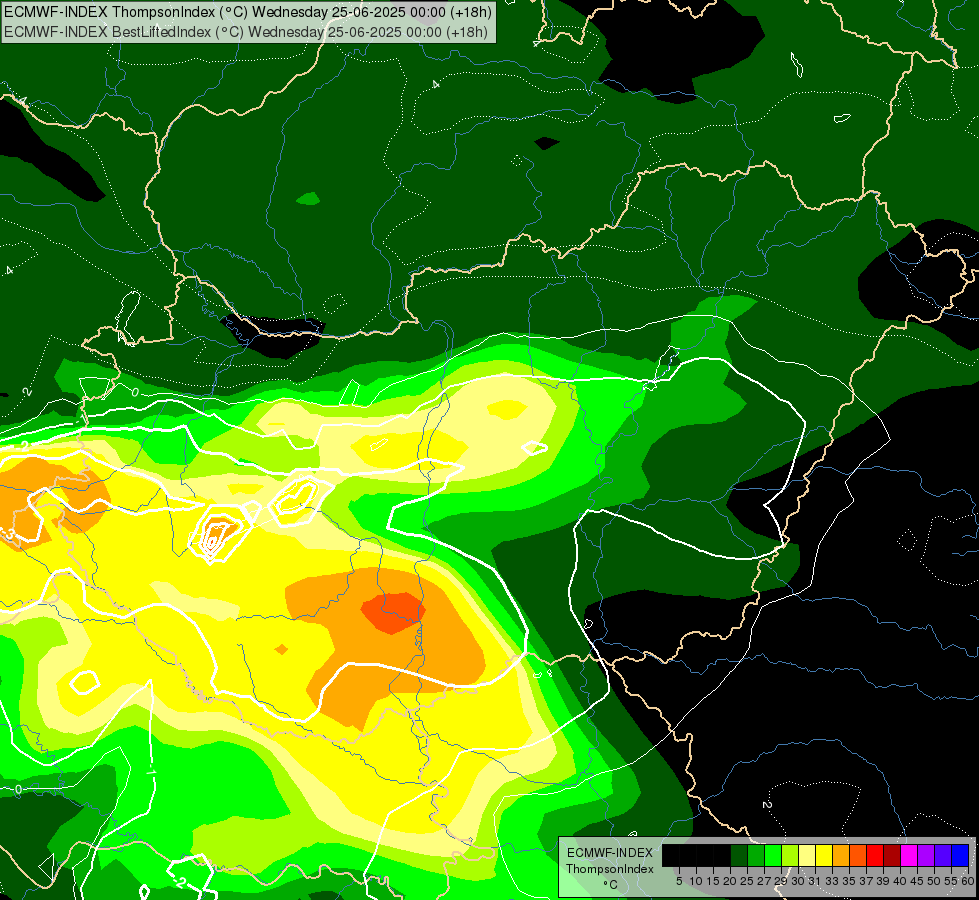
Task: Select the red-orange 35-37 legend swatch
Action: pyautogui.click(x=858, y=855)
